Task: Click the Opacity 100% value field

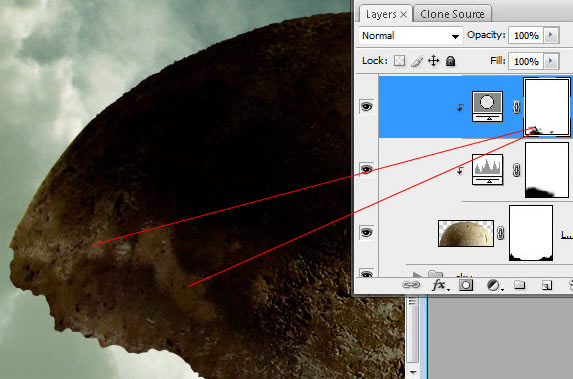Action: pyautogui.click(x=525, y=35)
